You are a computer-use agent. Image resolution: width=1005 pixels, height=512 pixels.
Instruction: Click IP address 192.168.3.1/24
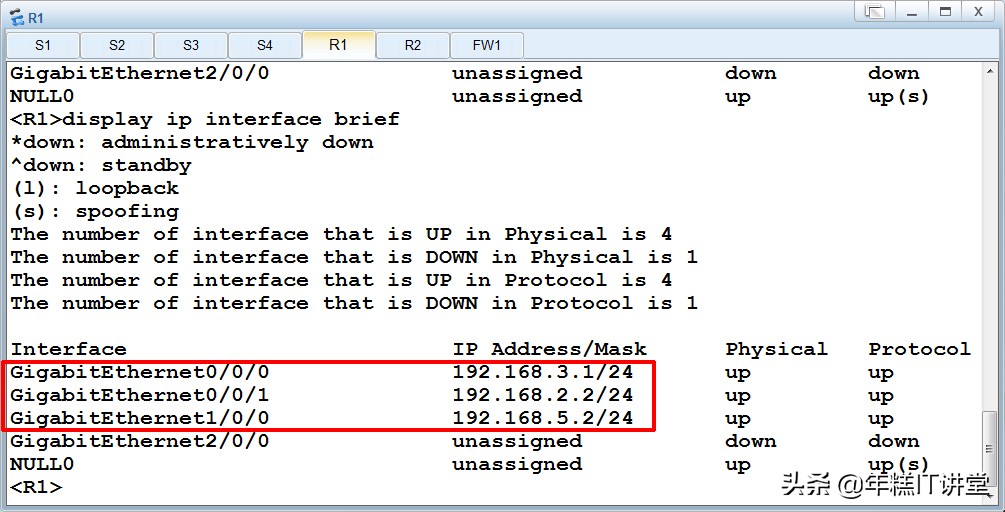(x=543, y=372)
